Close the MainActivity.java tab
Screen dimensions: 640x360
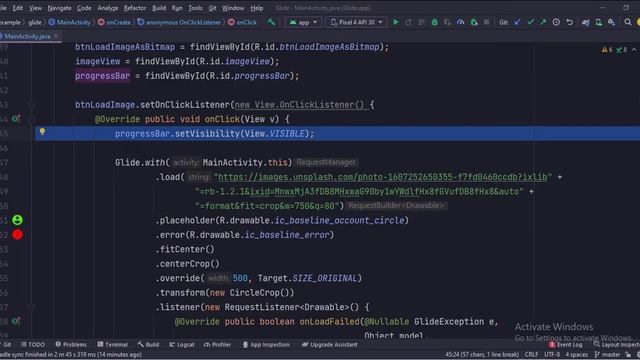[56, 36]
